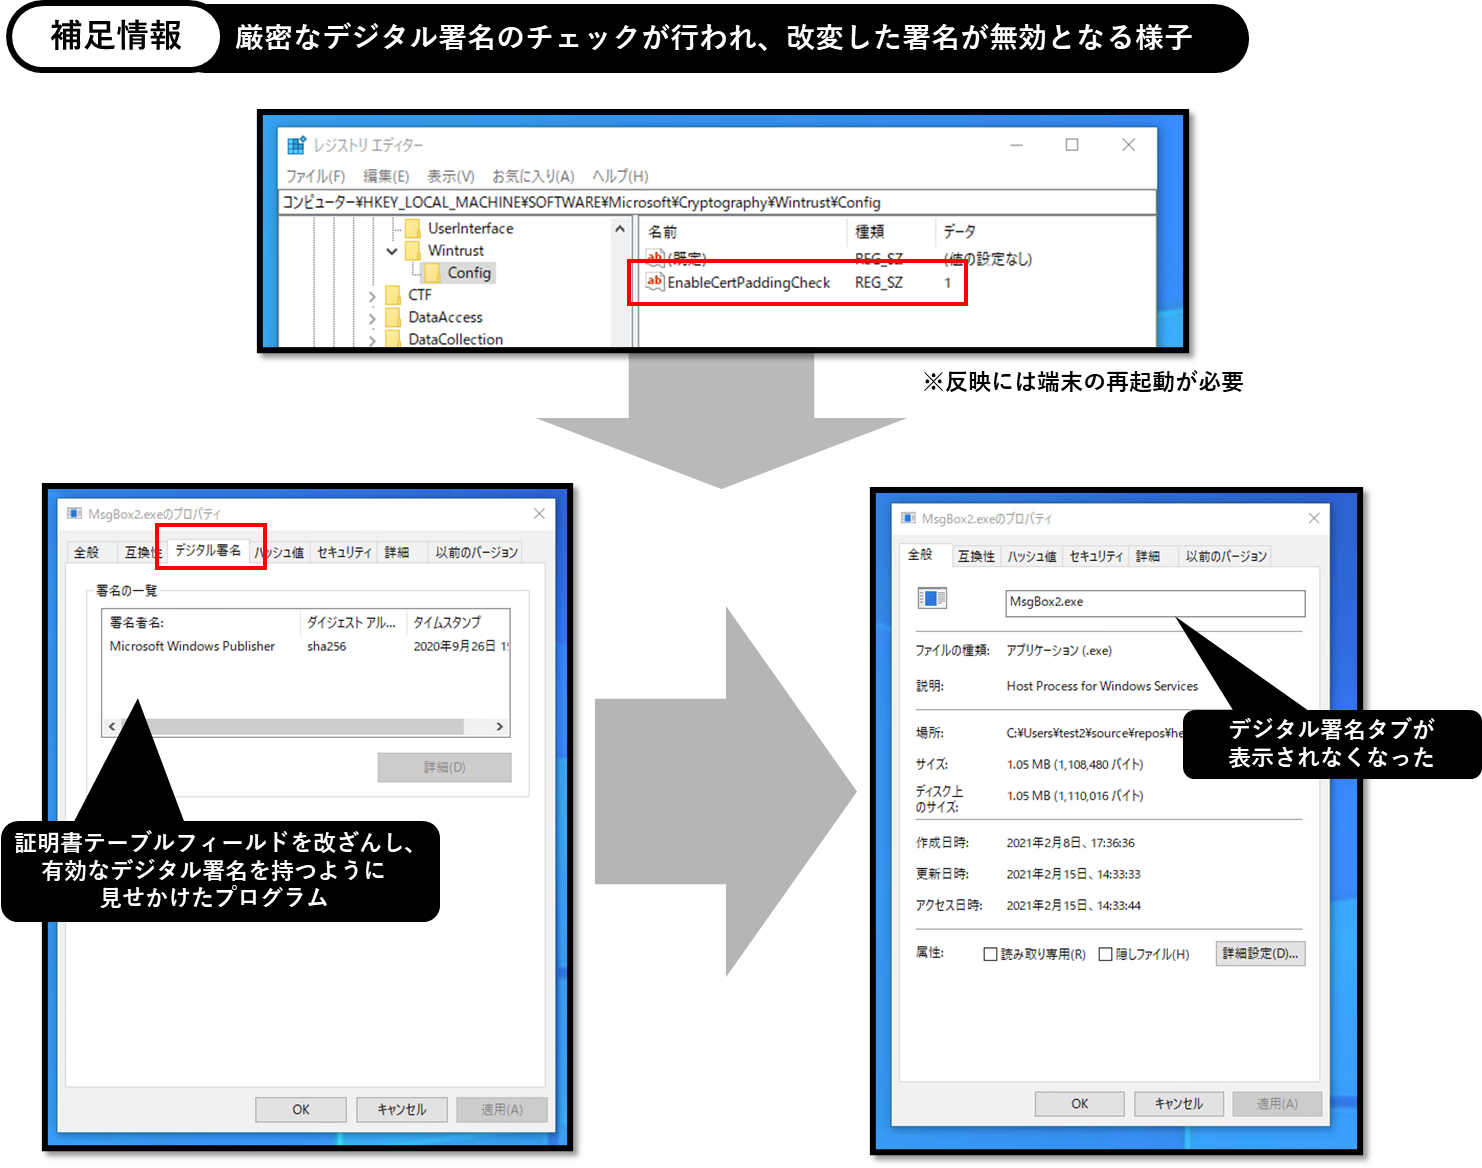Expand the DataAccess registry key
This screenshot has width=1482, height=1168.
coord(372,318)
